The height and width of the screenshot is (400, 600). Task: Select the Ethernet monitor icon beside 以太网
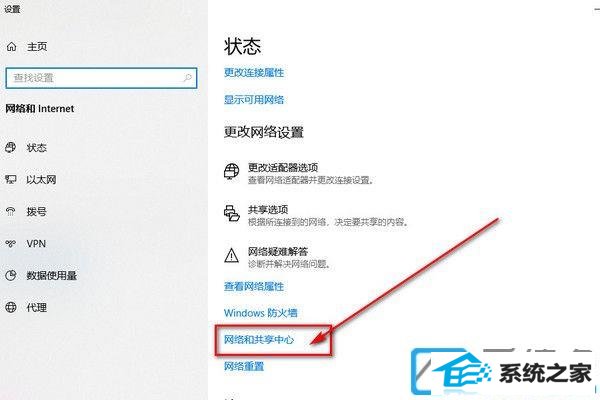pyautogui.click(x=11, y=179)
